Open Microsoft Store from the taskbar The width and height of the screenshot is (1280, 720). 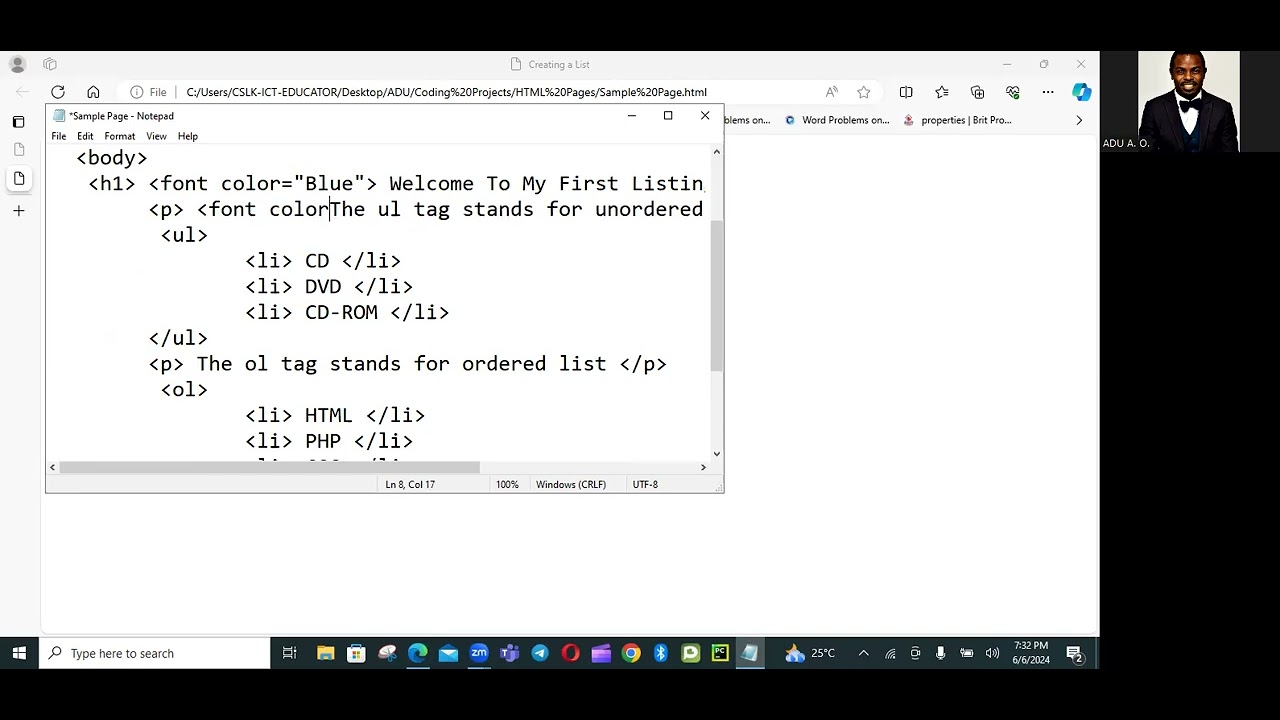356,653
